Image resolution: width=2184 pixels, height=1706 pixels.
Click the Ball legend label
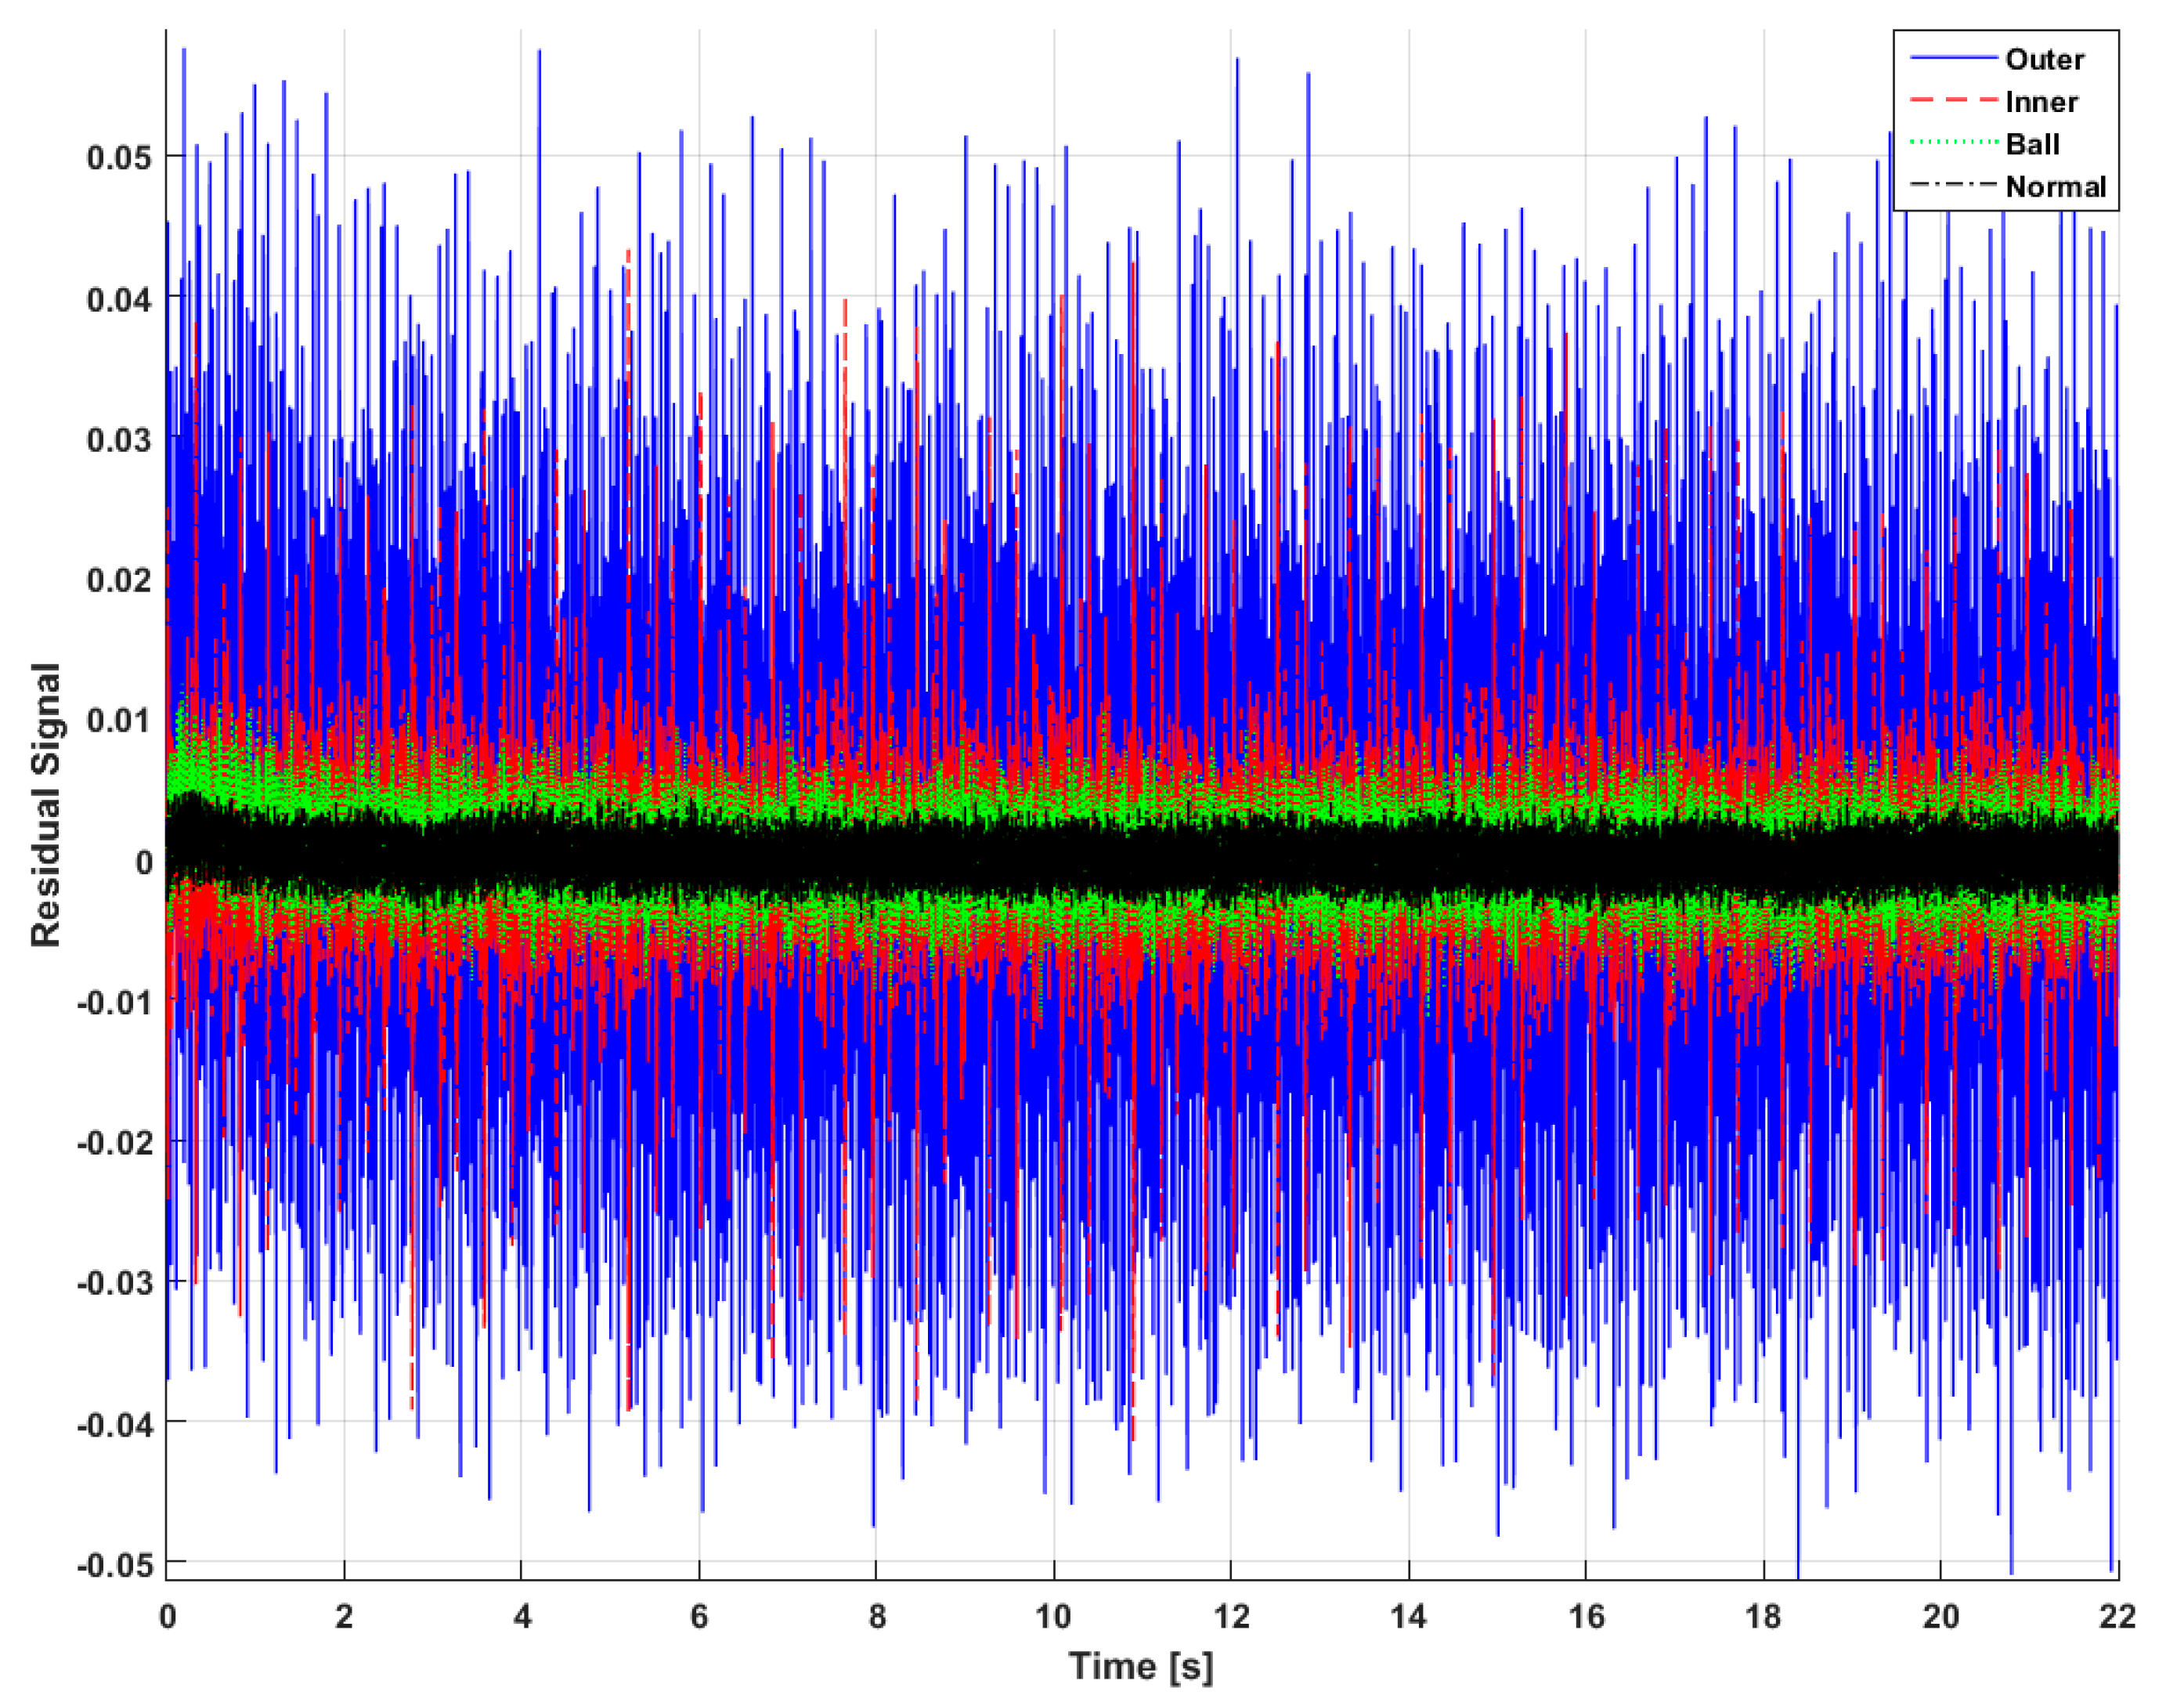[x=2032, y=144]
